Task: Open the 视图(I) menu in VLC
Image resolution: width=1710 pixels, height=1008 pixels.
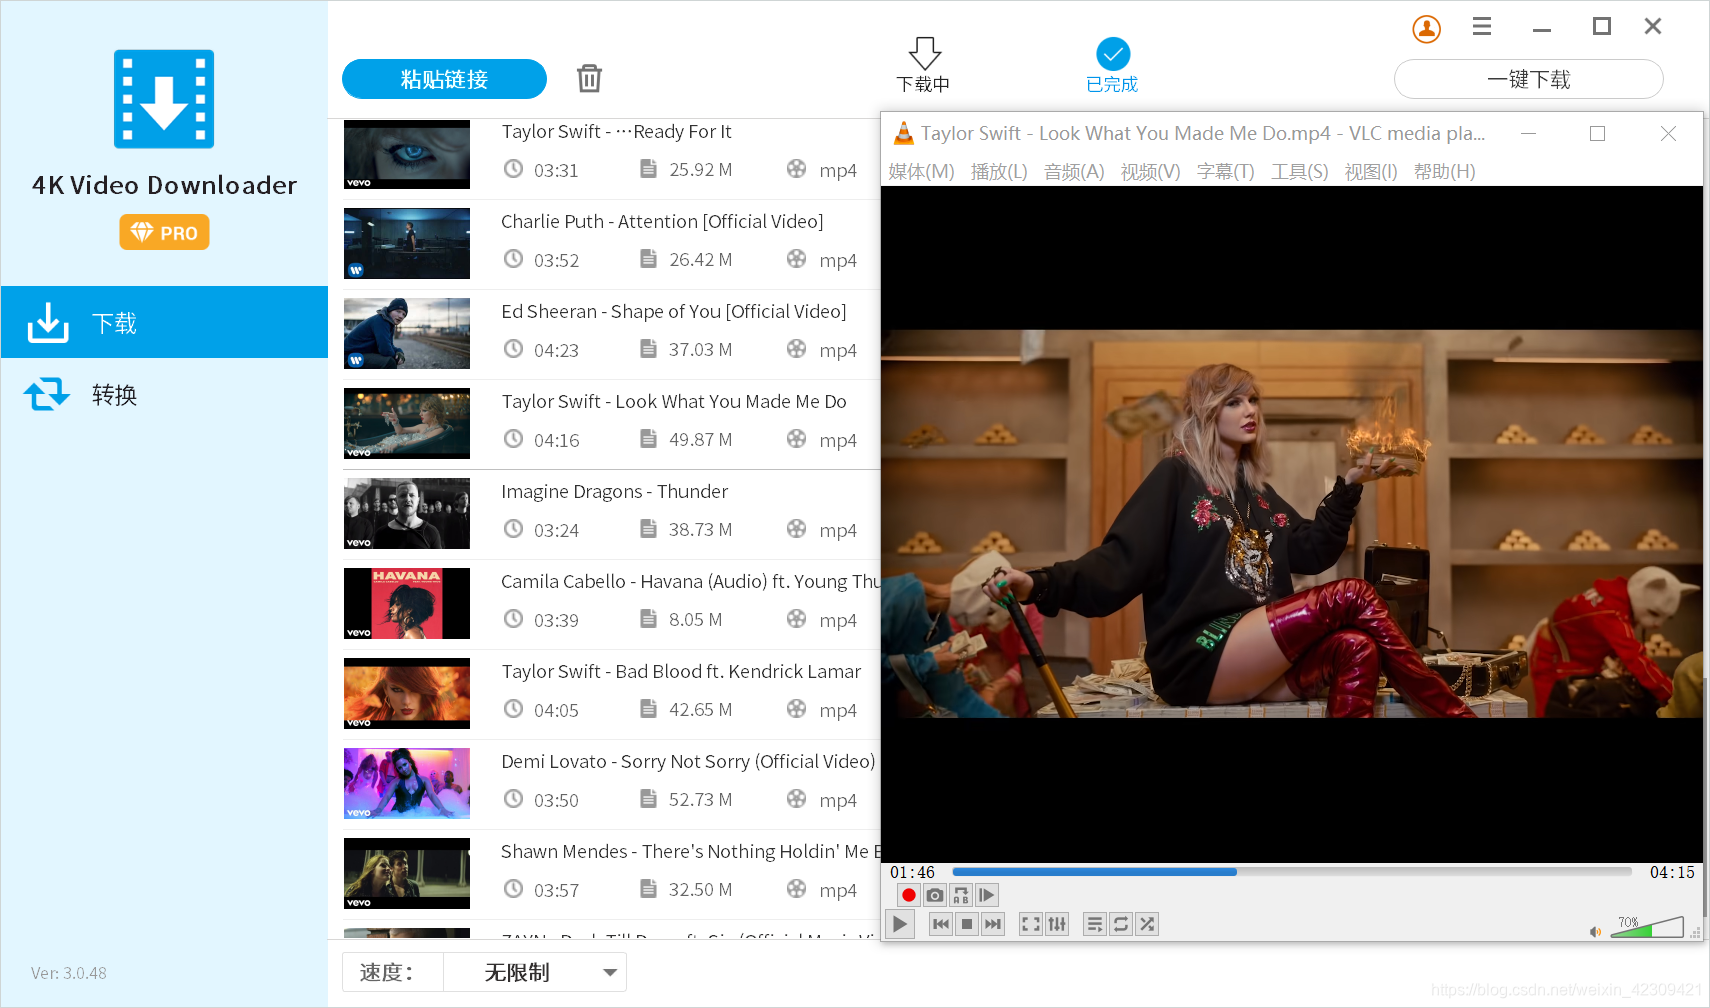Action: pyautogui.click(x=1371, y=172)
